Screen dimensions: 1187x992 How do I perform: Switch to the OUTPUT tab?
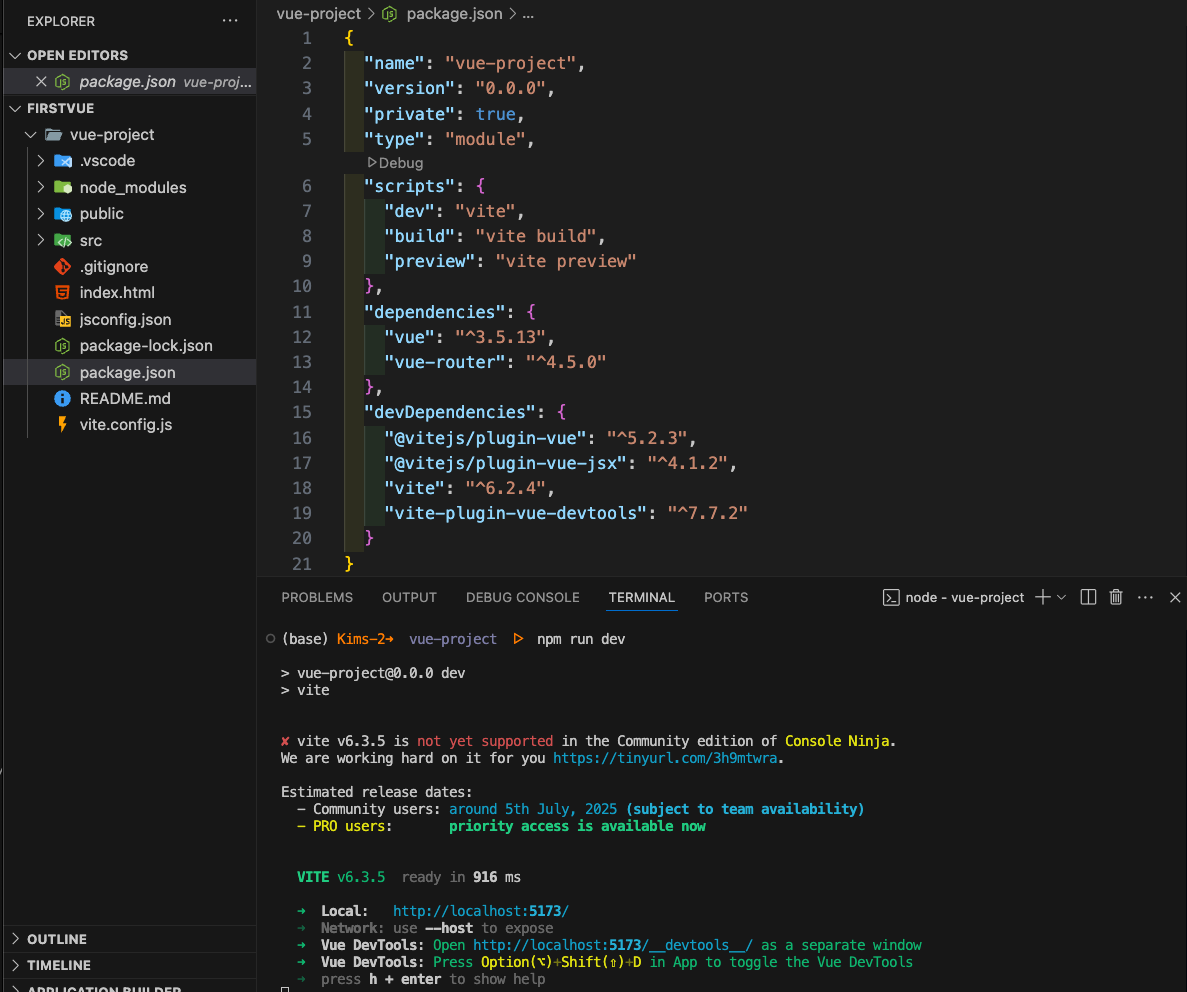[410, 597]
